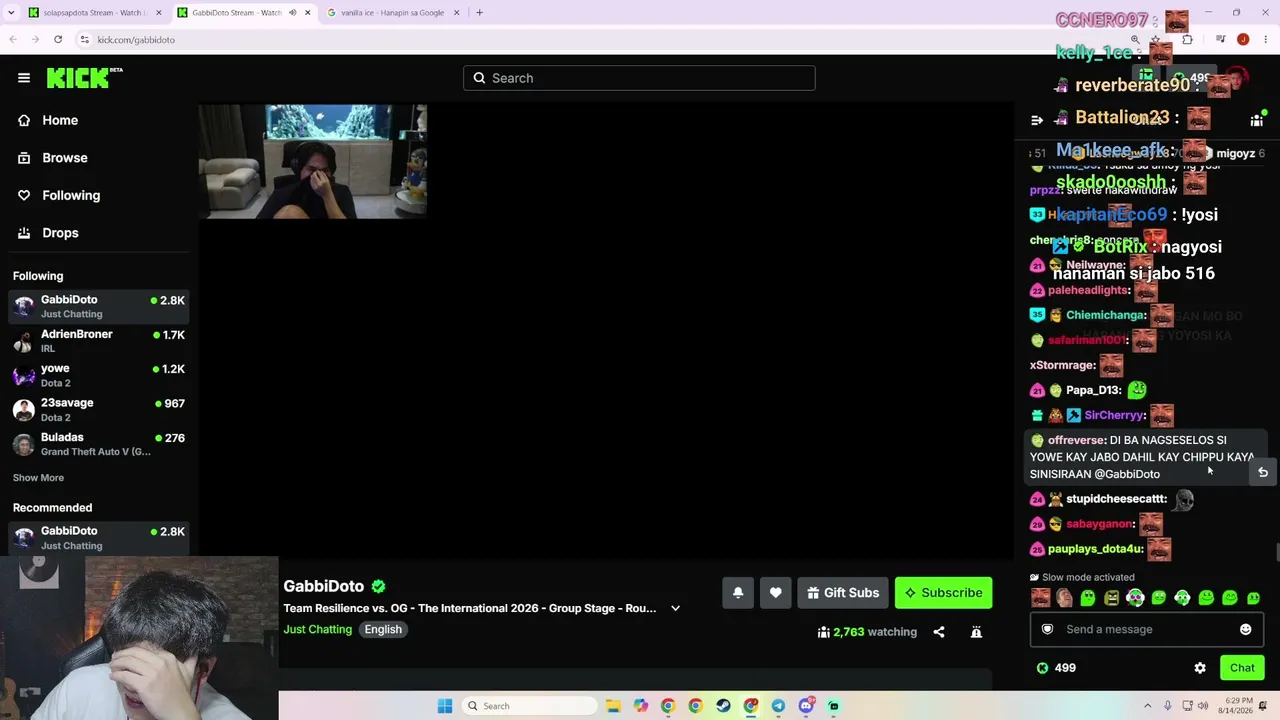Open Steam from the taskbar

[x=723, y=706]
